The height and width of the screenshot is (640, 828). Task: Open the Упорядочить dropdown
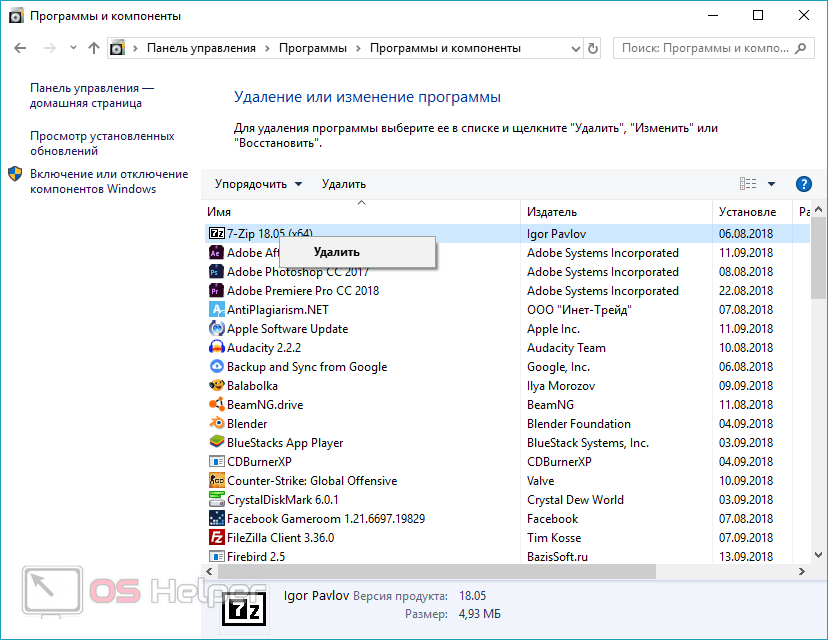258,184
